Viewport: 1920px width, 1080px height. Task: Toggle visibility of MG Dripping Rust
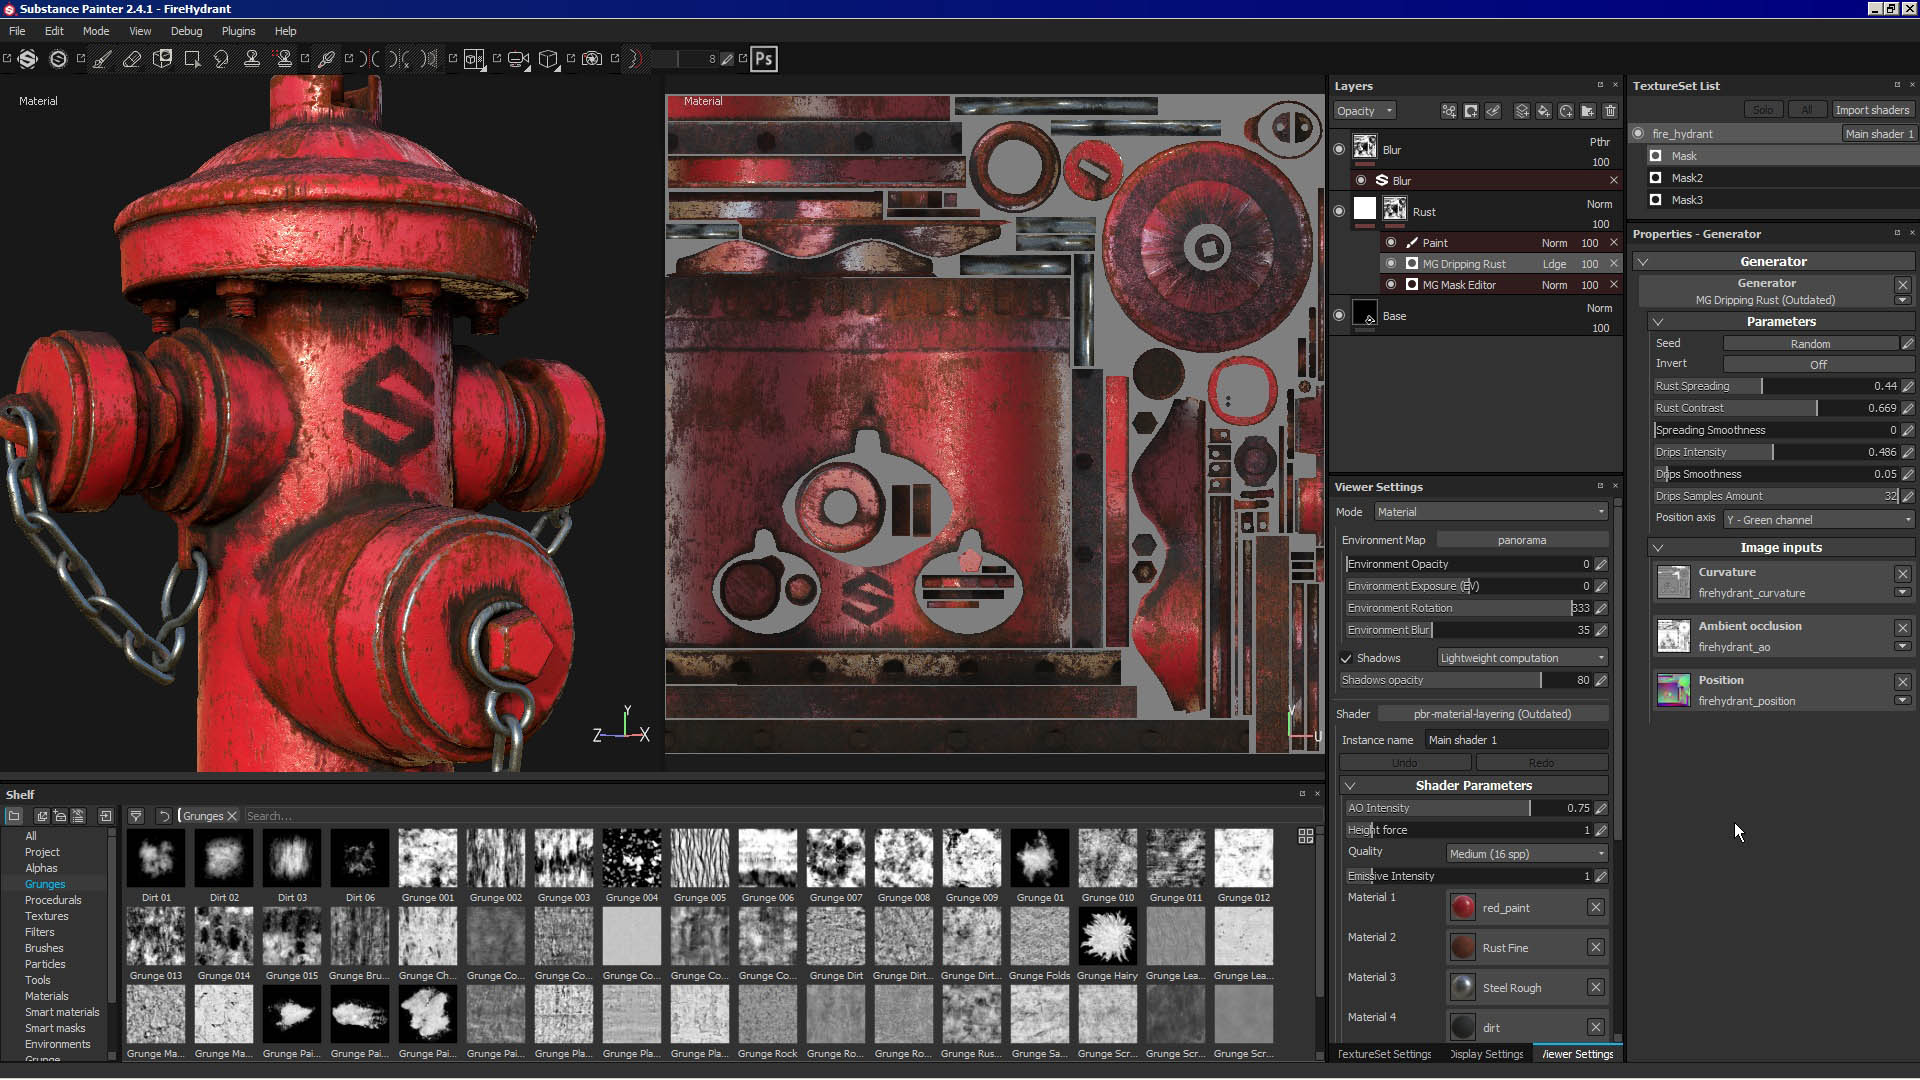(x=1391, y=264)
